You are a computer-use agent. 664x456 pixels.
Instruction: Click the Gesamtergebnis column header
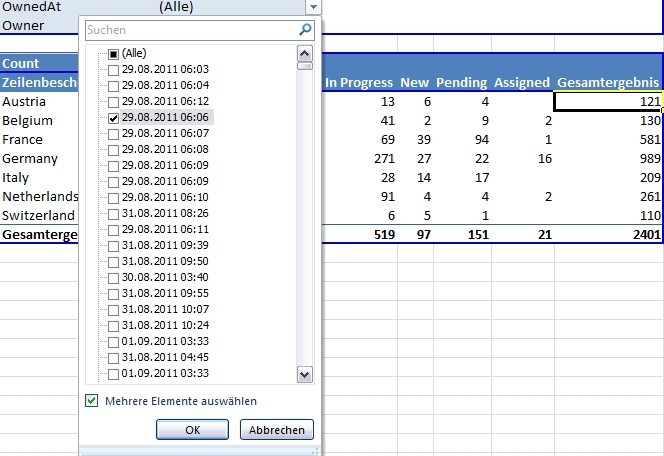(608, 83)
